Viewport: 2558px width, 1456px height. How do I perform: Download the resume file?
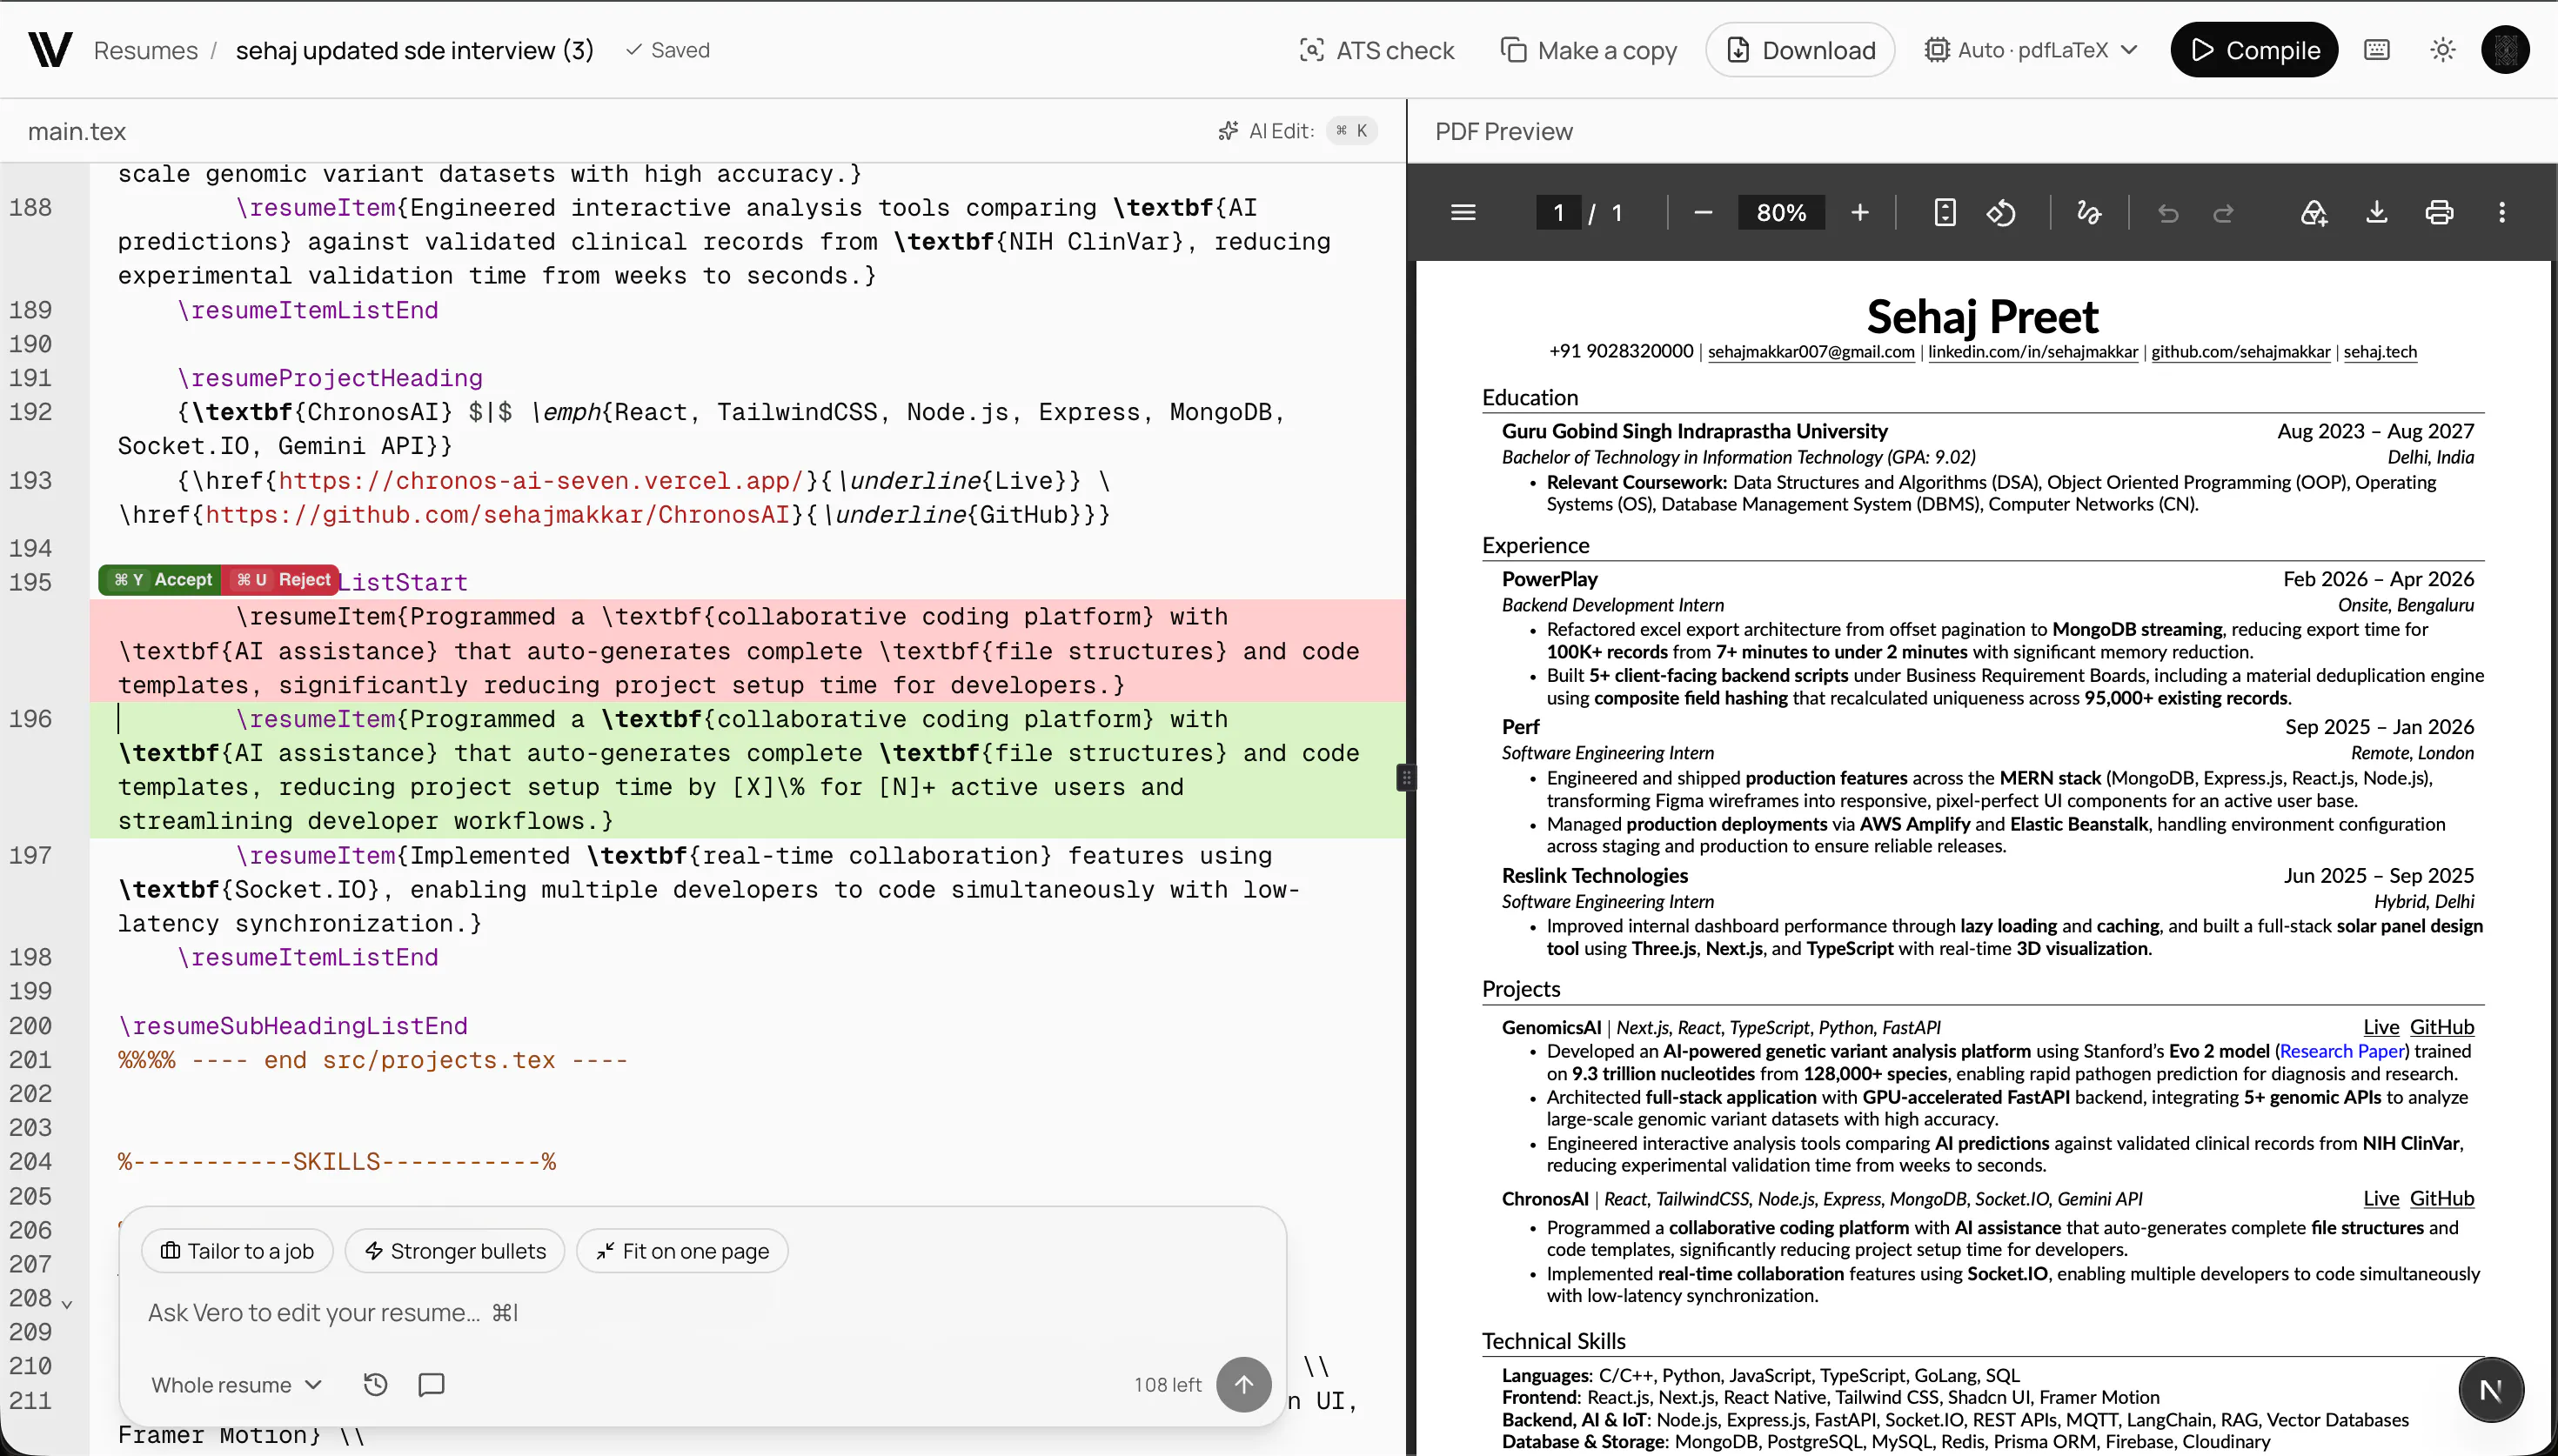[1800, 50]
